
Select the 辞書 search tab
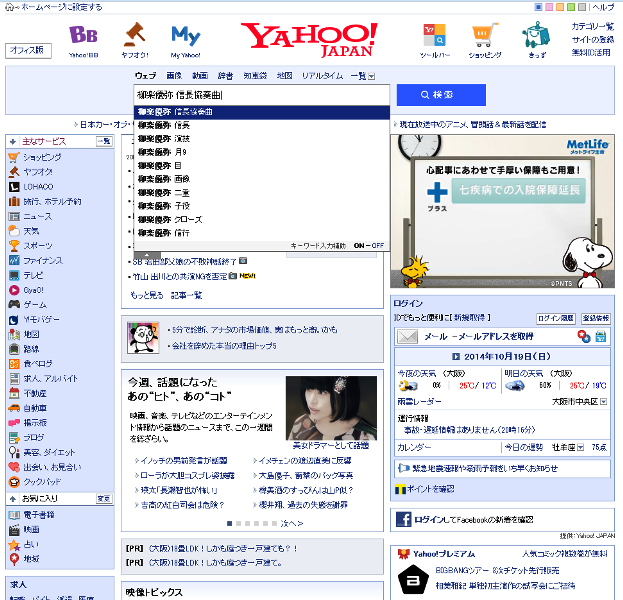pos(225,75)
